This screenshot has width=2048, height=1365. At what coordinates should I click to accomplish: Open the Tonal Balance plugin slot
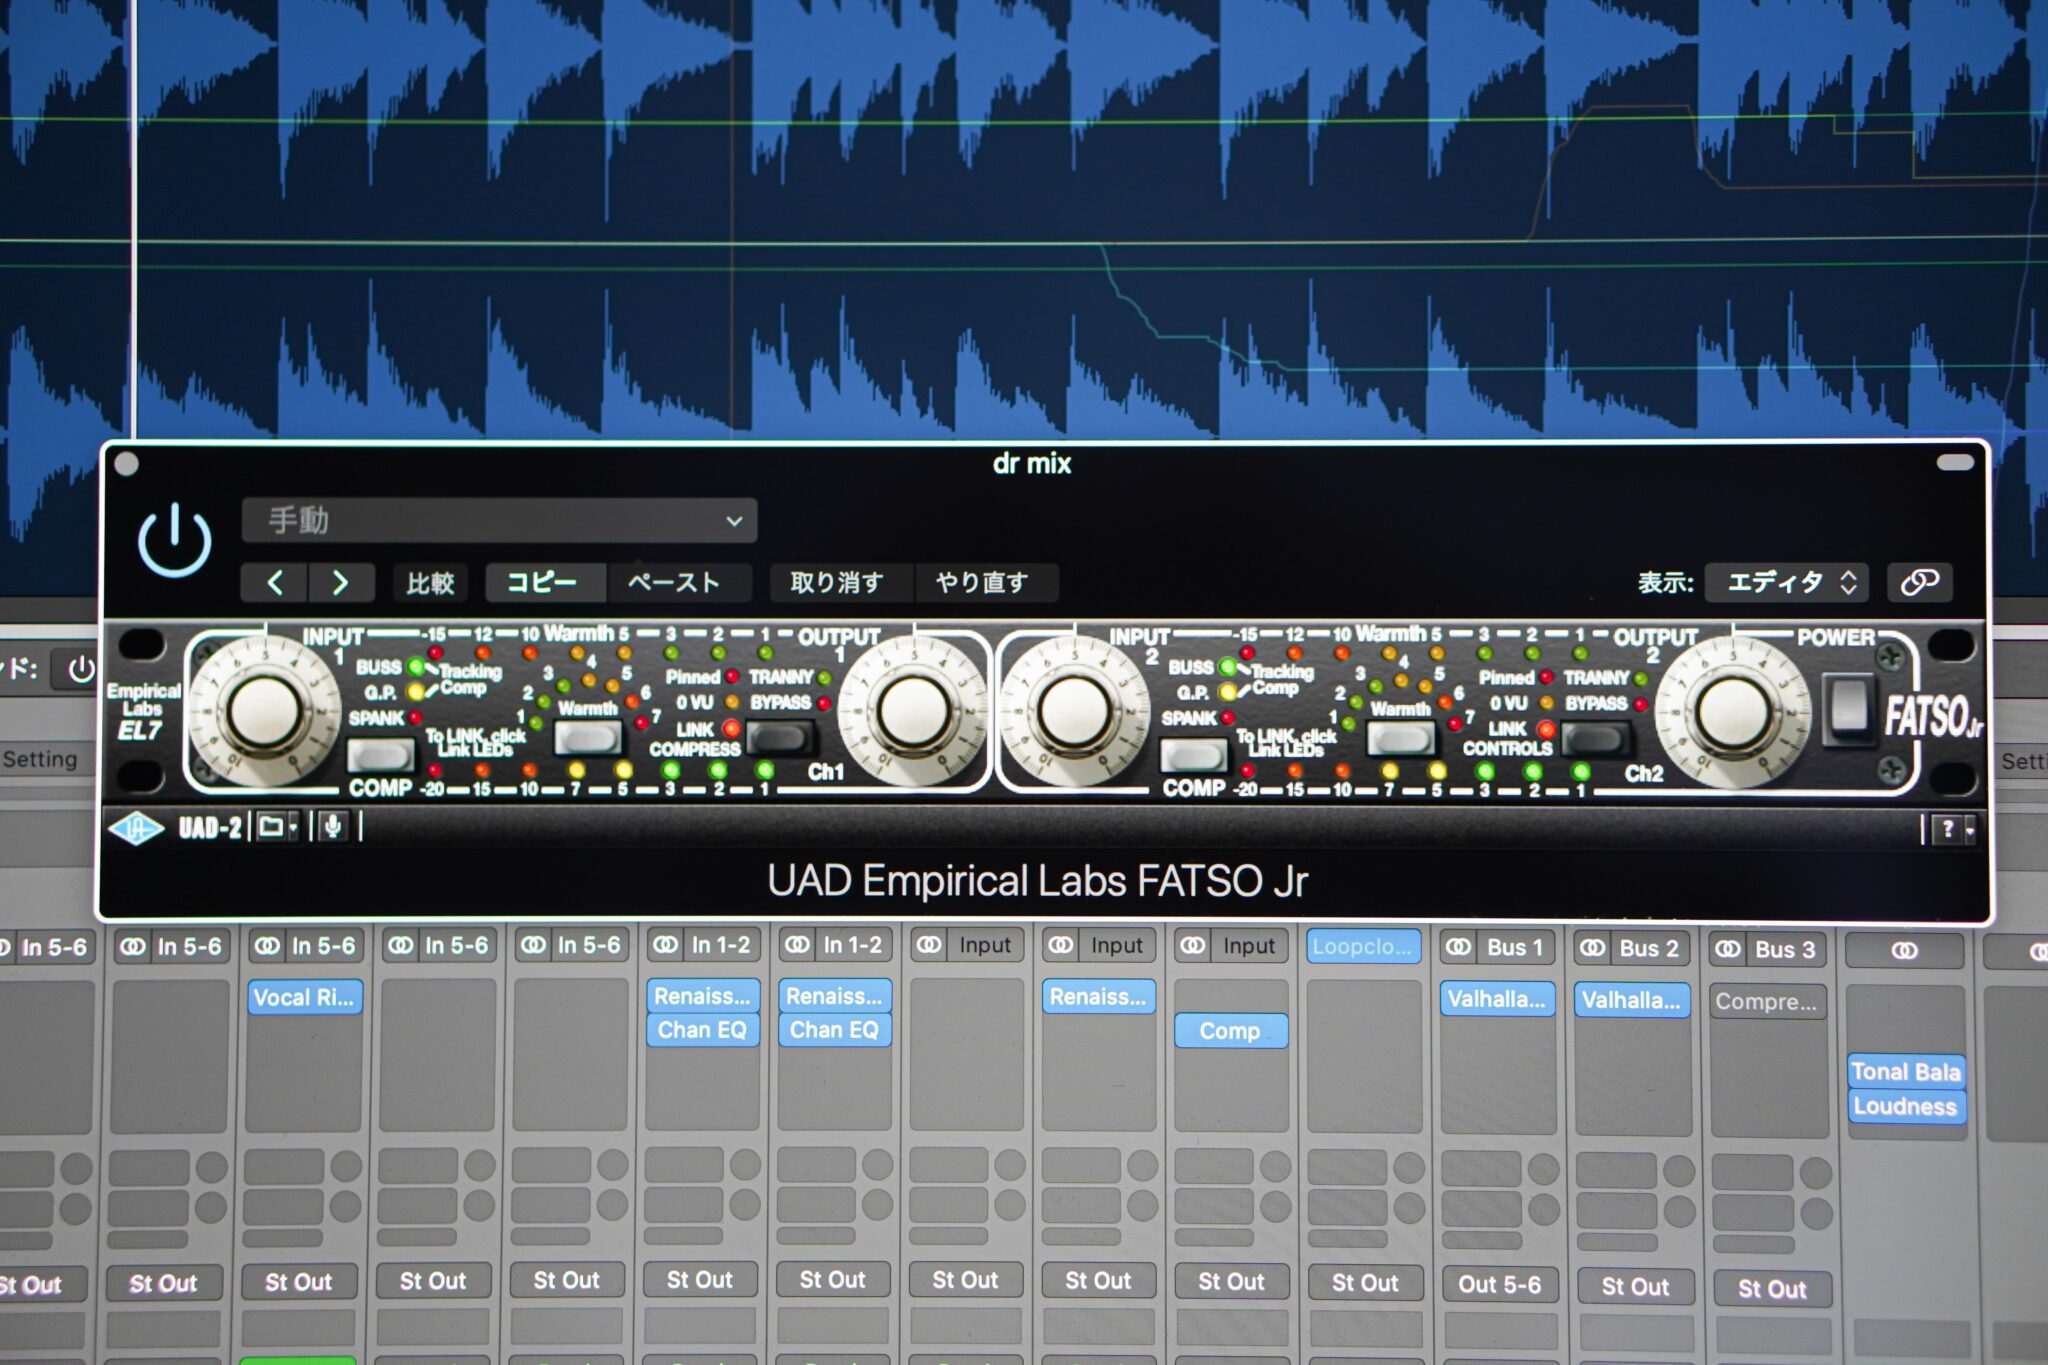(x=1905, y=1071)
